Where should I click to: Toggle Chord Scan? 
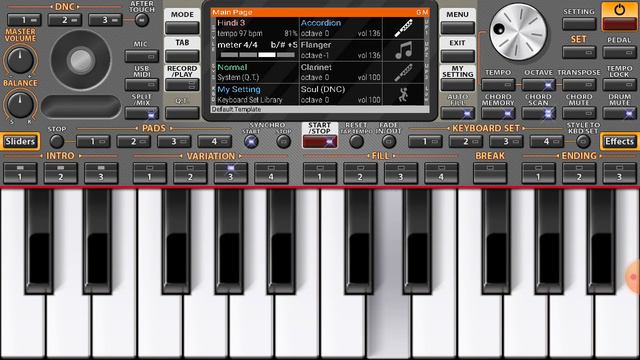538,113
